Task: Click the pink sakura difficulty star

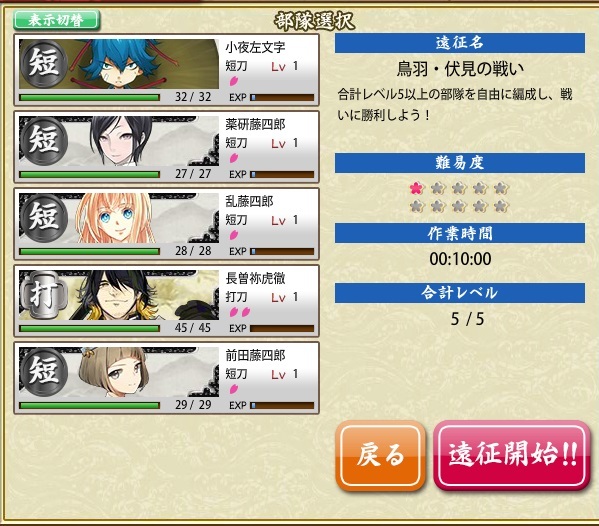Action: pyautogui.click(x=416, y=188)
